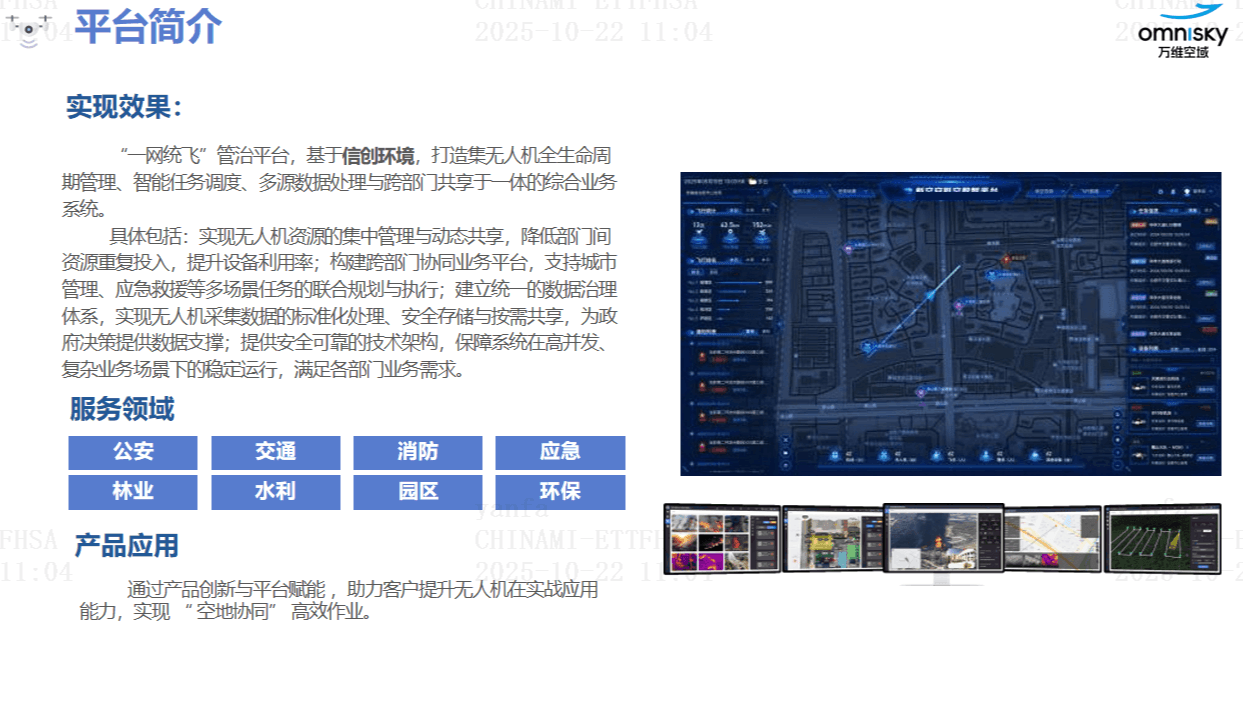Screen dimensions: 1243x710
Task: Click the Omnisky logo in the top-right corner
Action: click(1182, 30)
